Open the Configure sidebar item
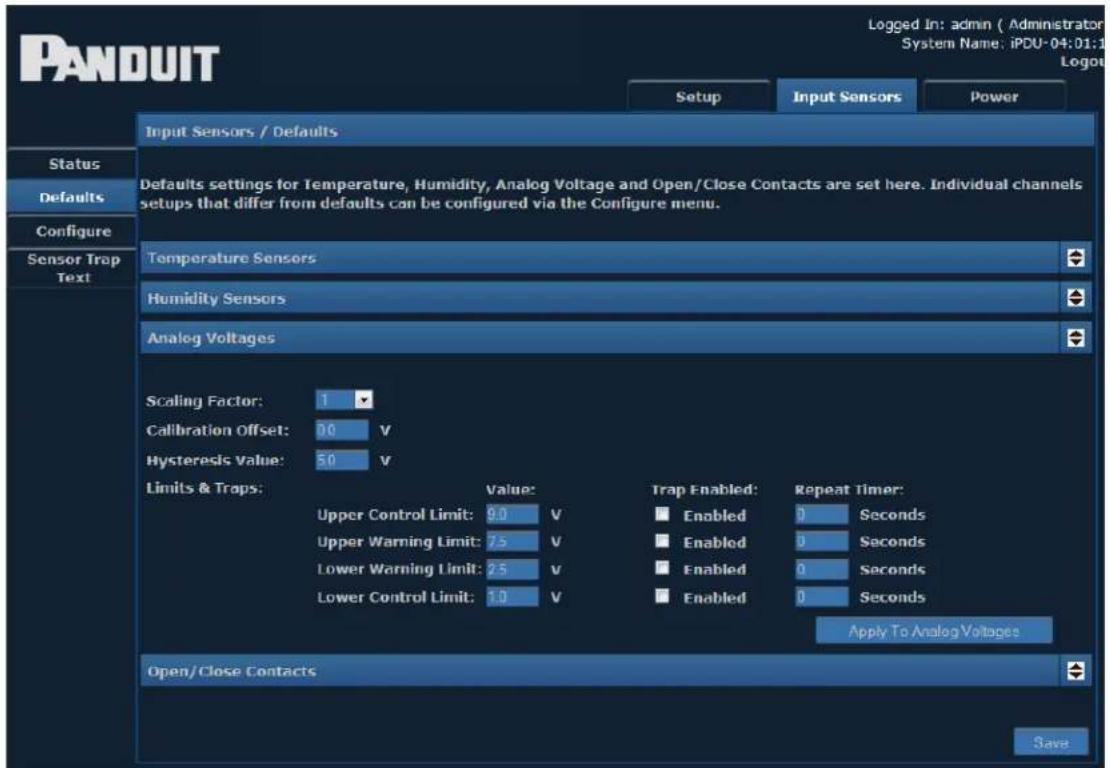This screenshot has width=1110, height=768. point(73,231)
